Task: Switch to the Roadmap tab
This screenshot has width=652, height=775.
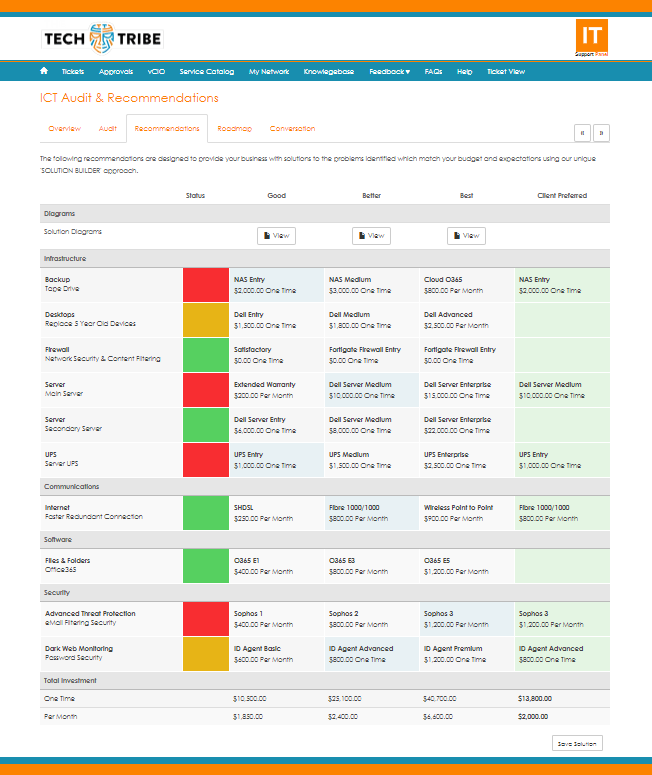Action: (234, 129)
